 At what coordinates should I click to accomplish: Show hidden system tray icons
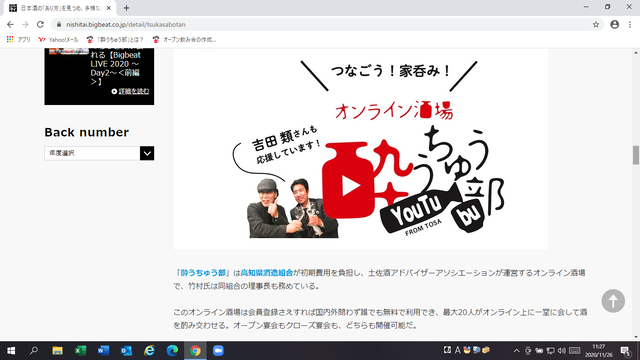click(x=516, y=351)
